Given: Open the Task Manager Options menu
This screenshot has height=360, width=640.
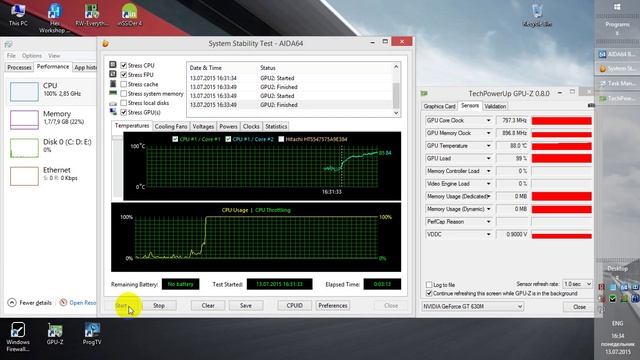Looking at the screenshot, I should 31,56.
